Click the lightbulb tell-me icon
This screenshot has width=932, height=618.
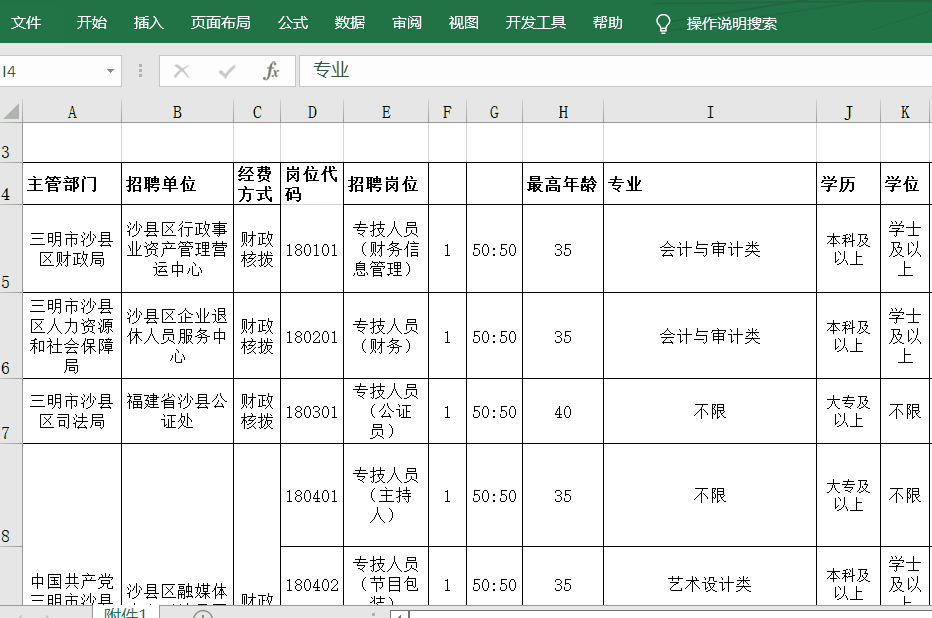(663, 24)
